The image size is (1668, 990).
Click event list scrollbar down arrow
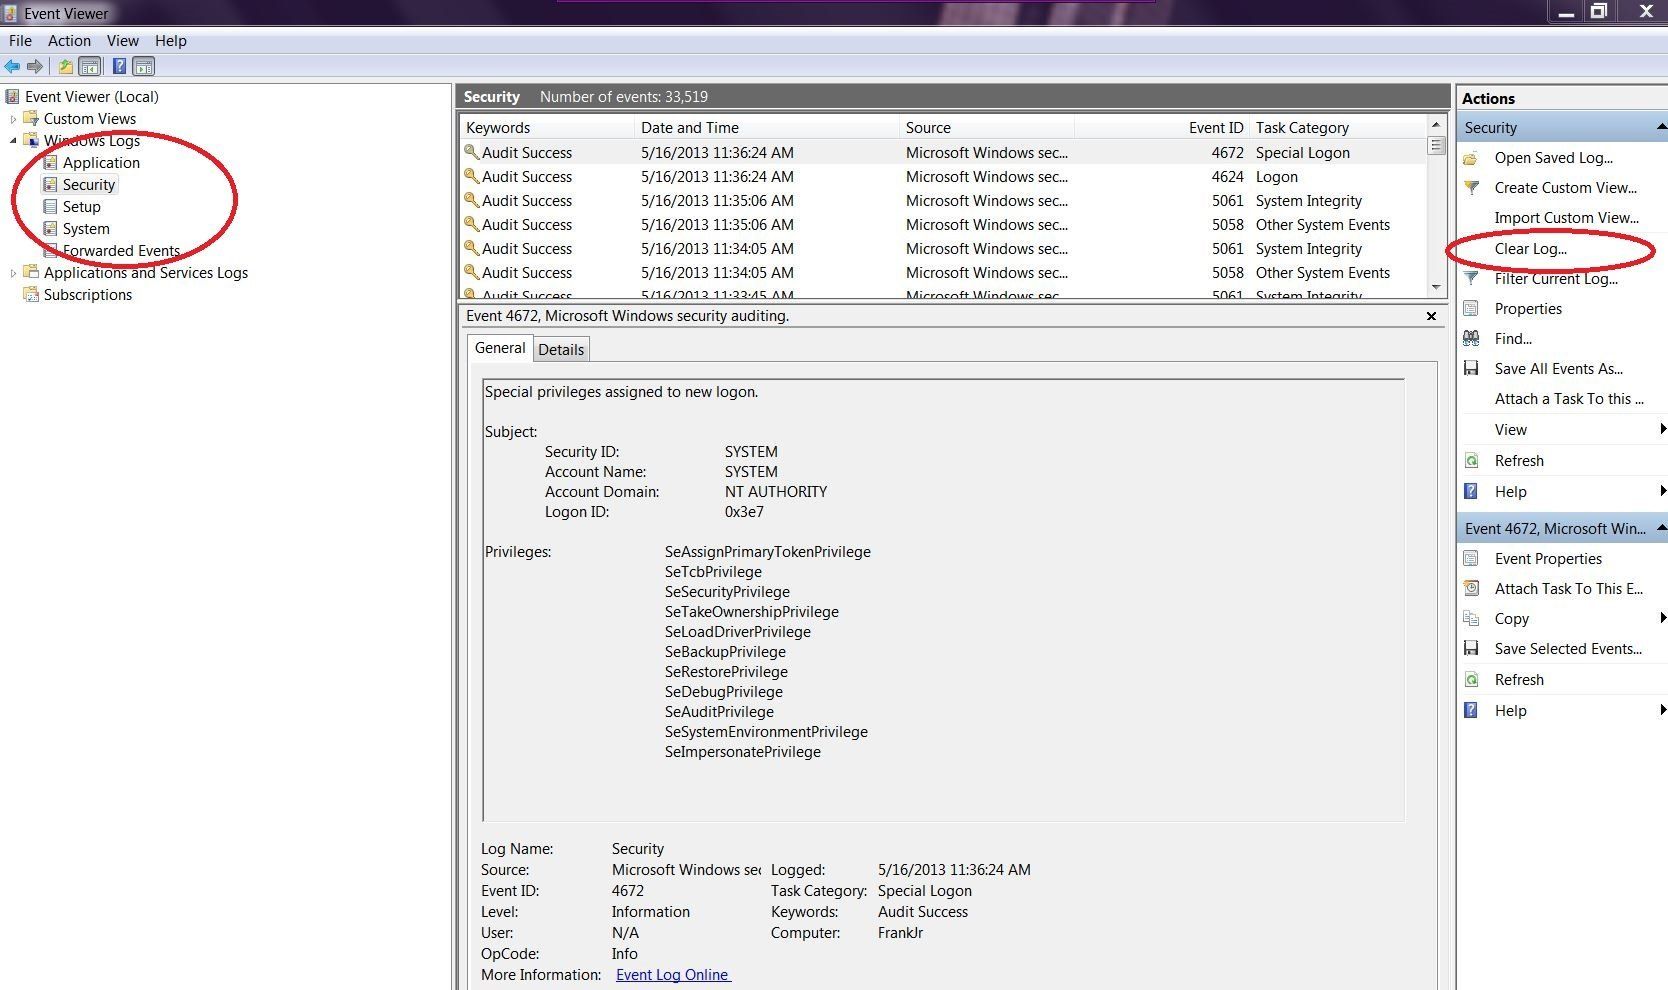pos(1437,288)
